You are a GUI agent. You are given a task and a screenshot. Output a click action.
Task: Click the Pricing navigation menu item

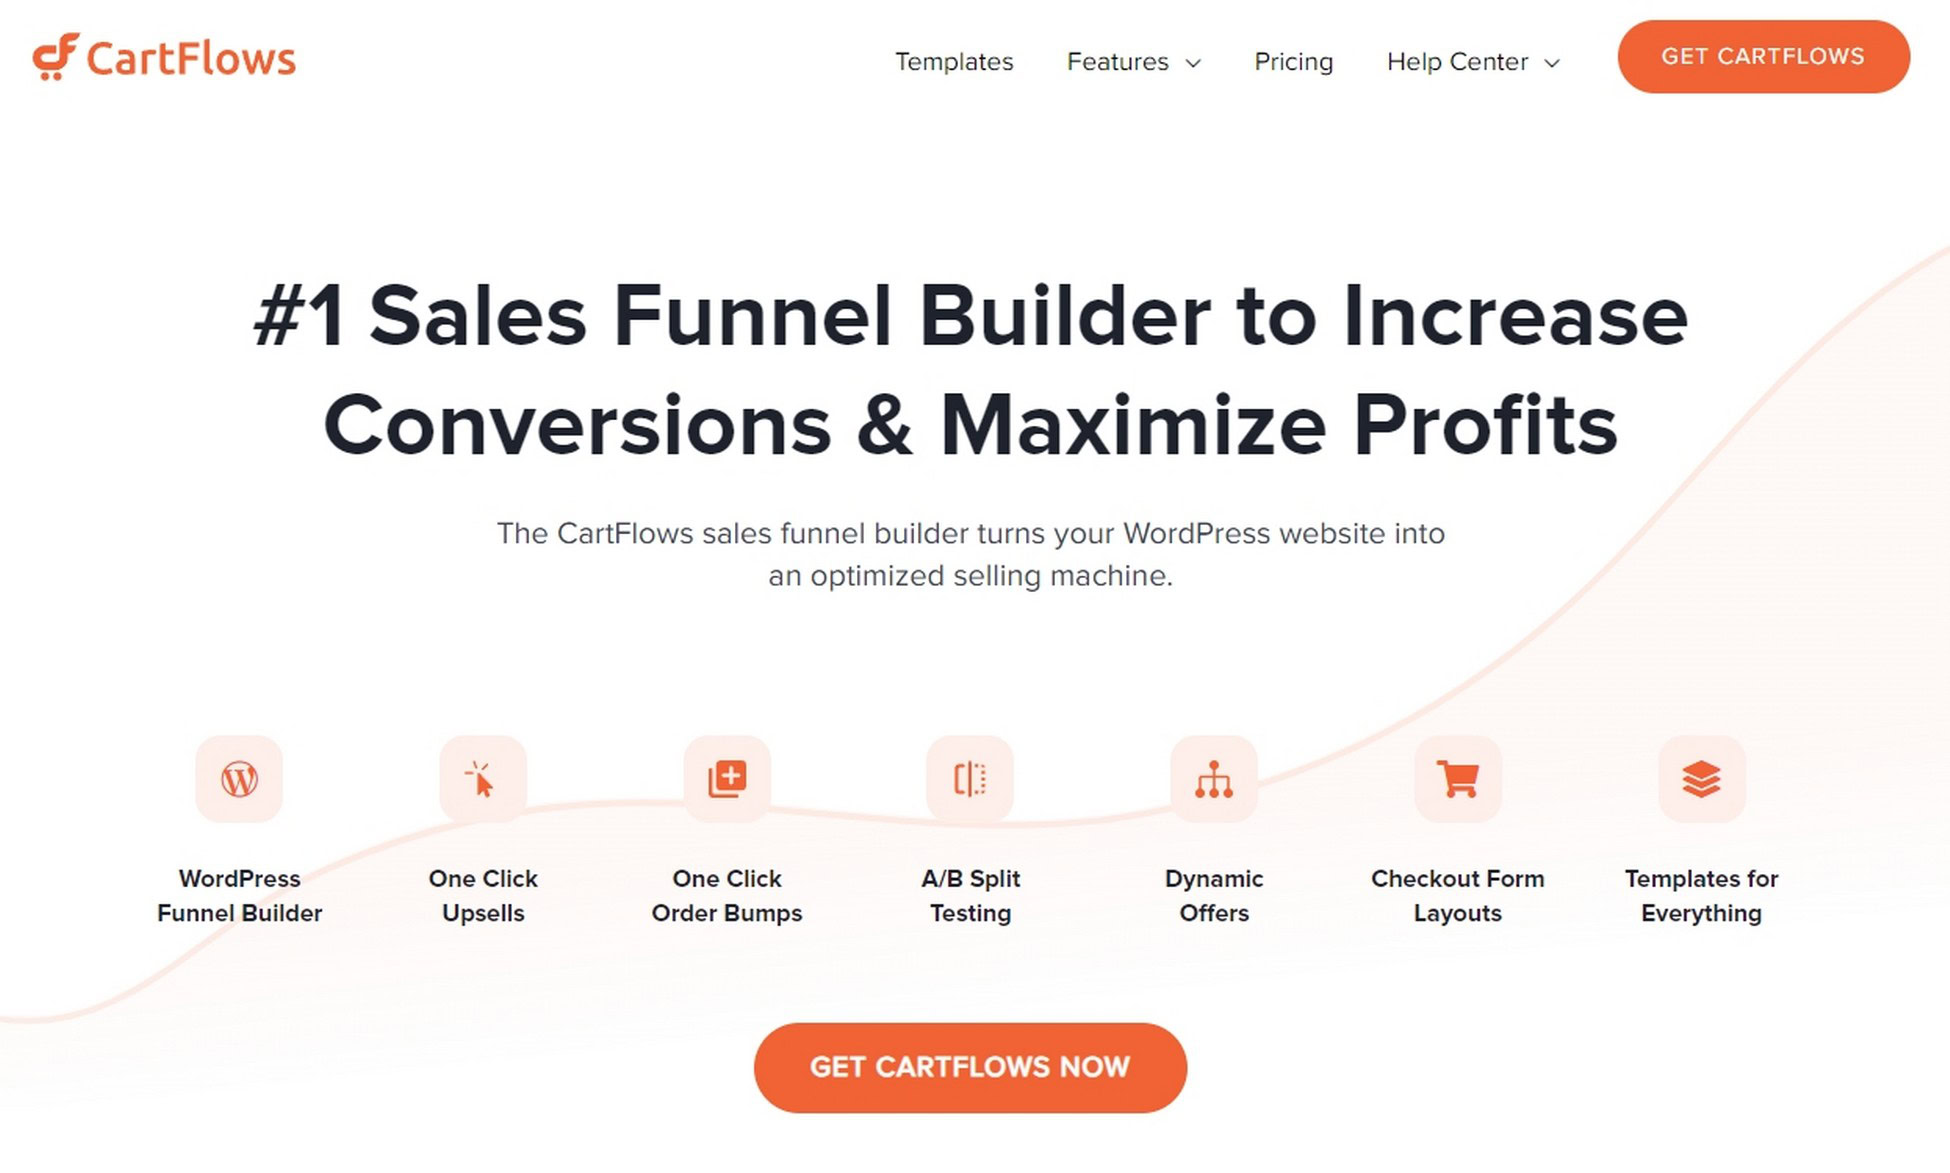point(1293,61)
